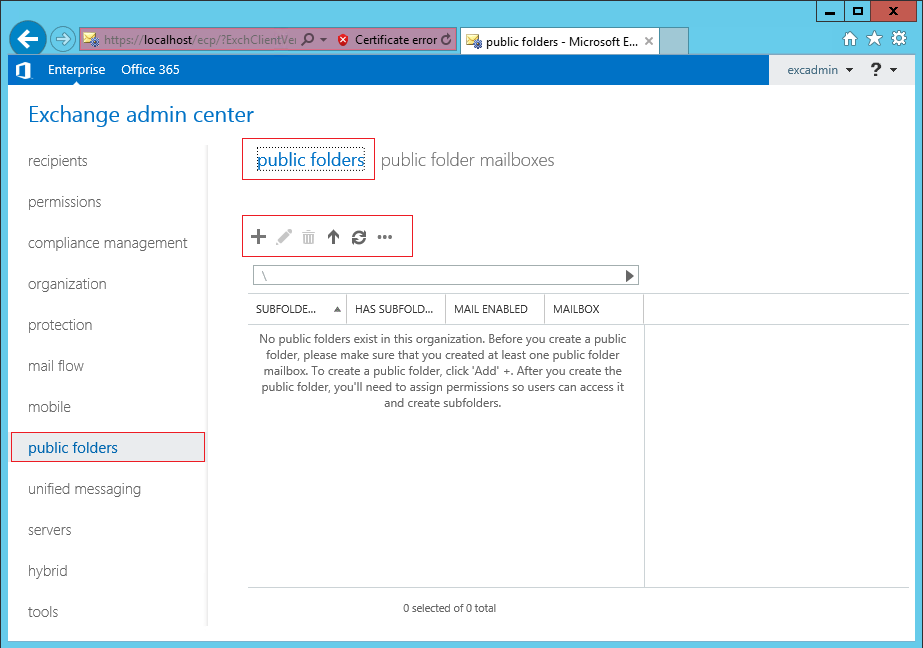Refresh the public folders list
This screenshot has width=923, height=648.
click(x=359, y=237)
